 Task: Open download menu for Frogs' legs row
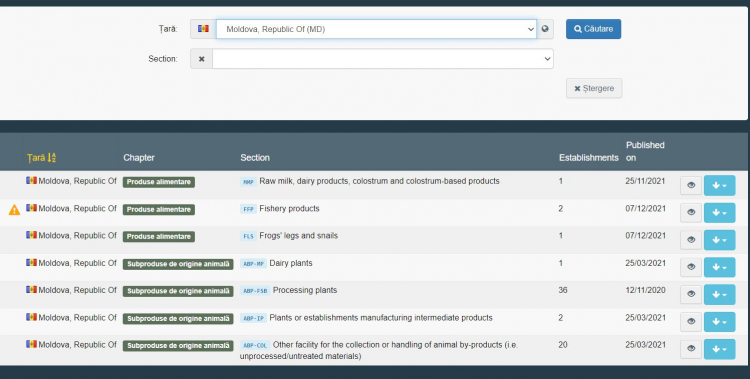click(719, 240)
